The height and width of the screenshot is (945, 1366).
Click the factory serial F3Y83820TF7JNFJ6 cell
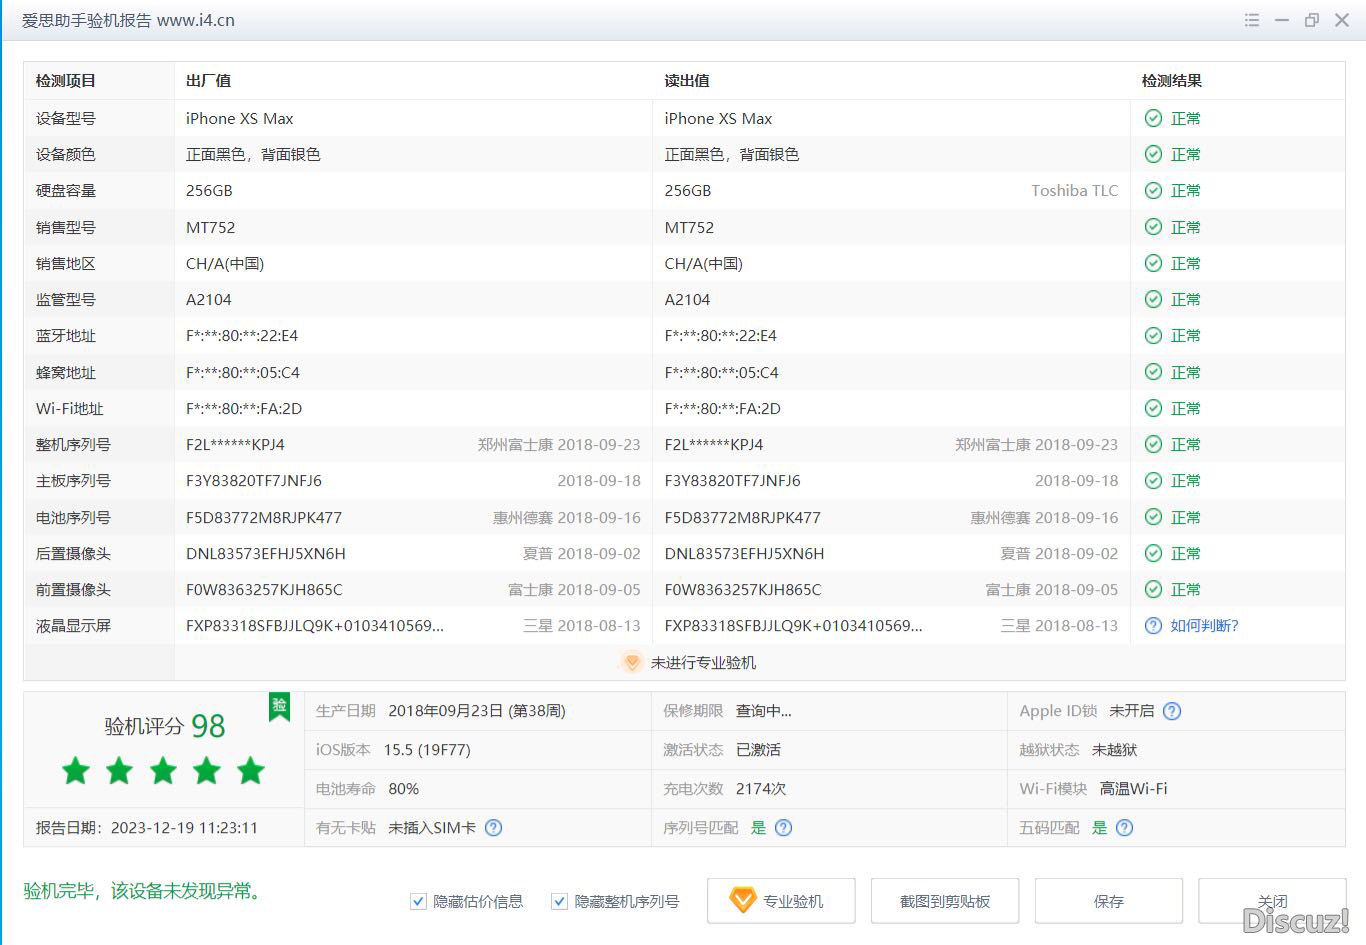click(x=254, y=480)
